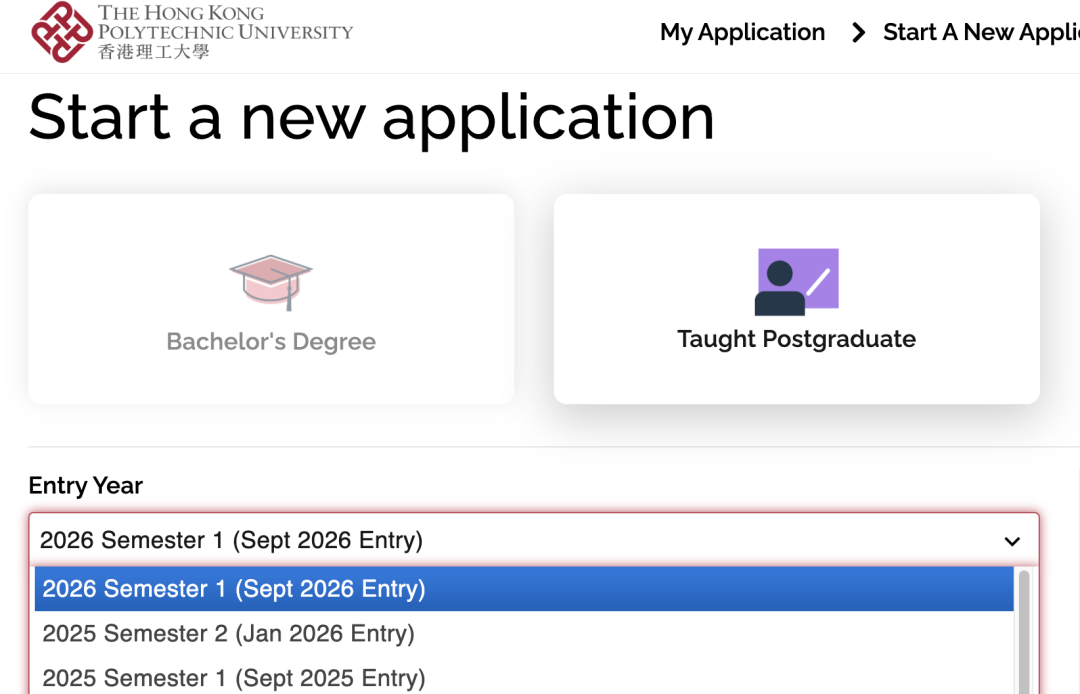Viewport: 1080px width, 694px height.
Task: Click the Chinese university name text
Action: pyautogui.click(x=154, y=52)
